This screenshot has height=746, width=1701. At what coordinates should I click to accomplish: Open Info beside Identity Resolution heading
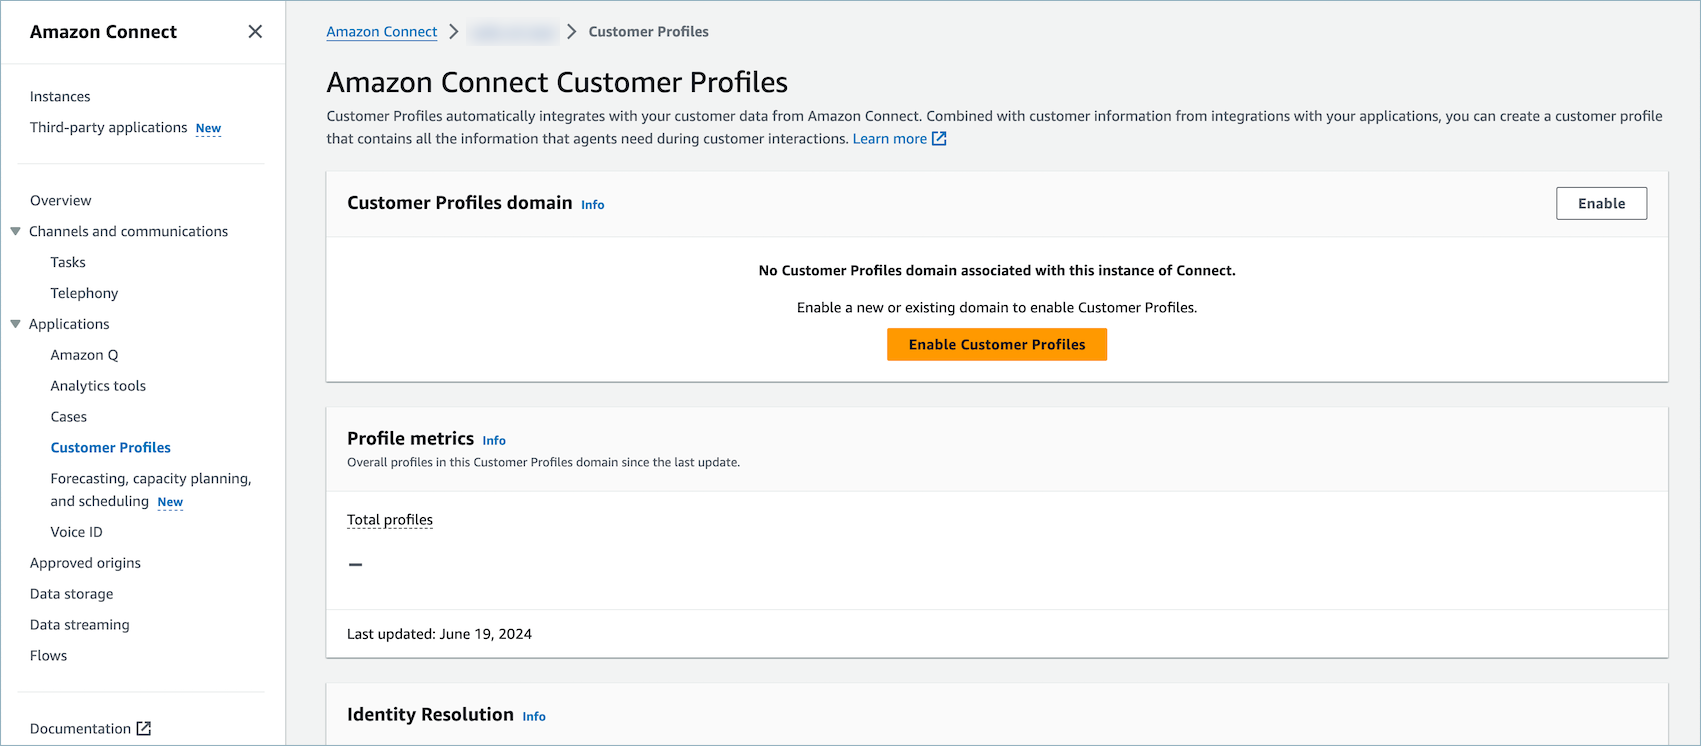[x=534, y=717]
